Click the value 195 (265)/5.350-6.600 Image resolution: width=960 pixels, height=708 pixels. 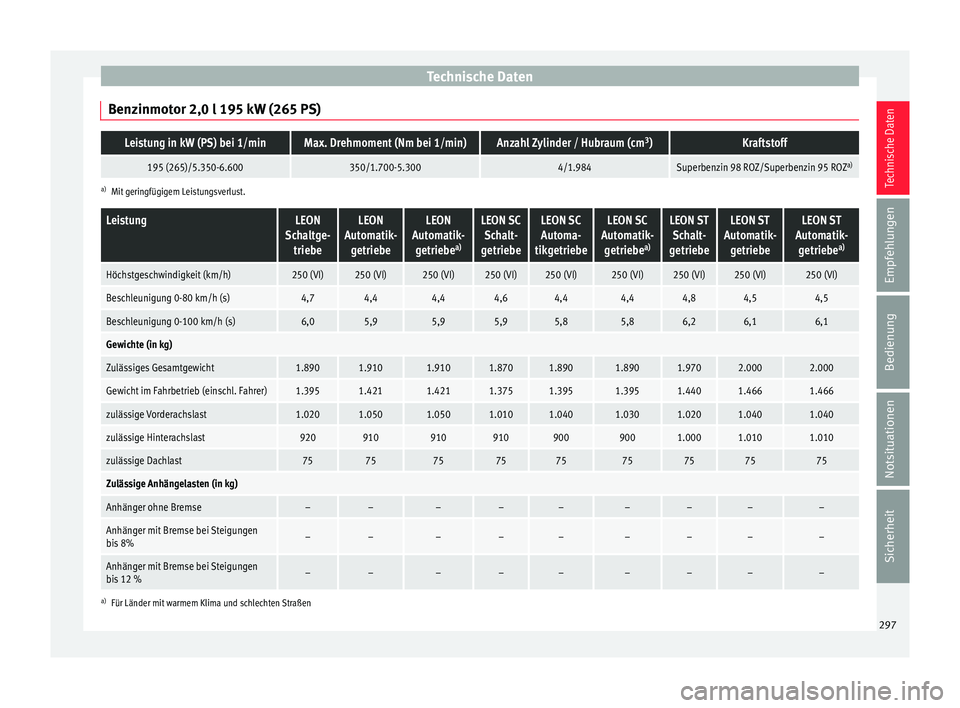(x=195, y=167)
